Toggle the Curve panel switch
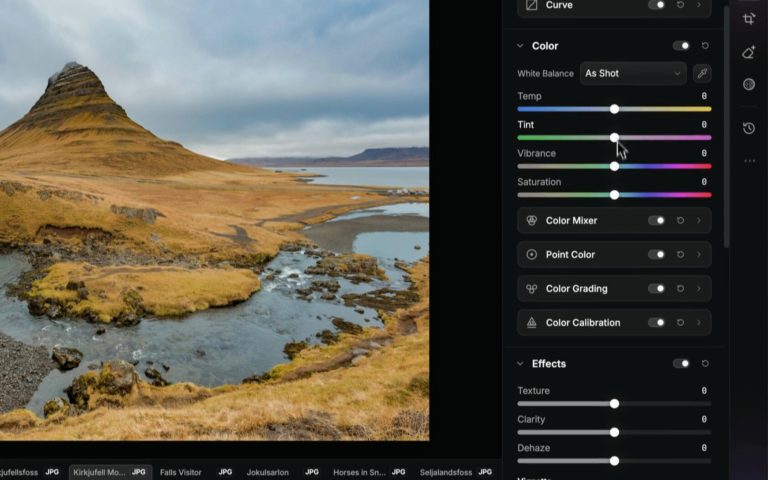 (656, 5)
